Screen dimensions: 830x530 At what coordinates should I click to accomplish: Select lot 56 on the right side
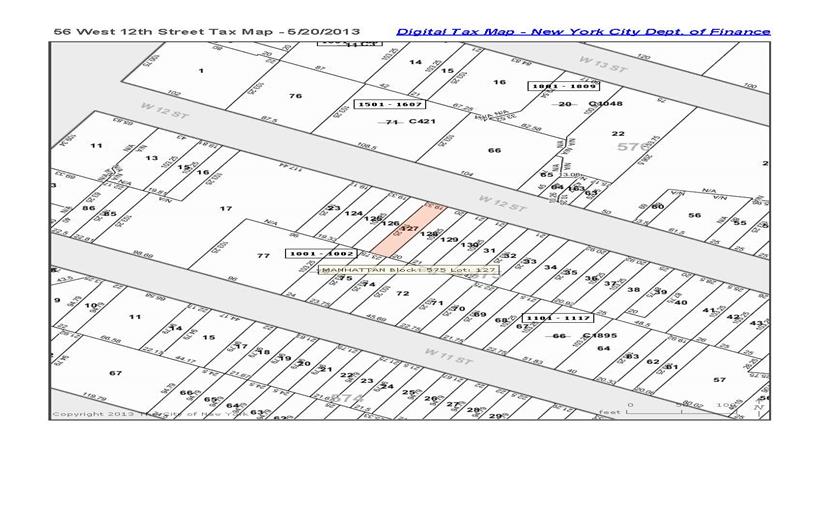point(694,215)
